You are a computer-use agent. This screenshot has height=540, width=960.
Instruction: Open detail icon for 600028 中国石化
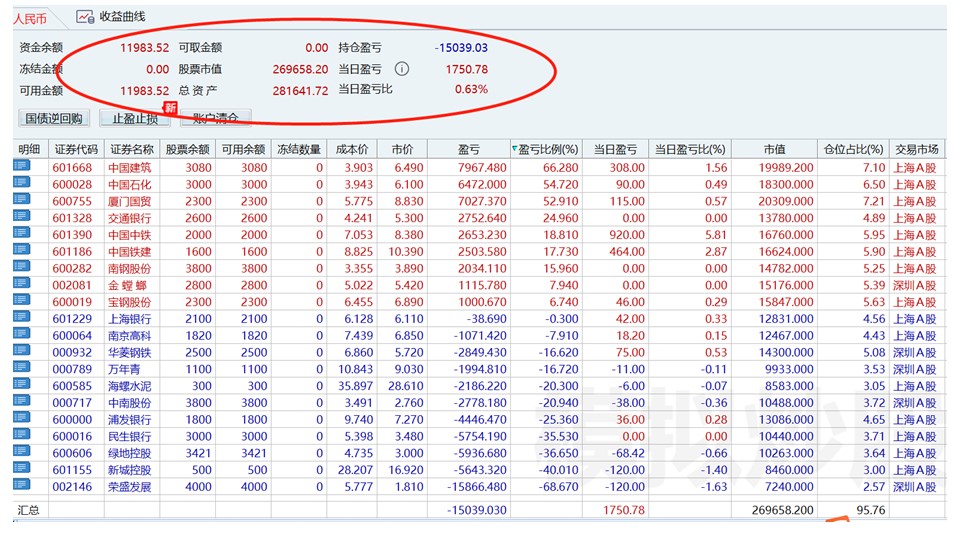click(x=21, y=182)
